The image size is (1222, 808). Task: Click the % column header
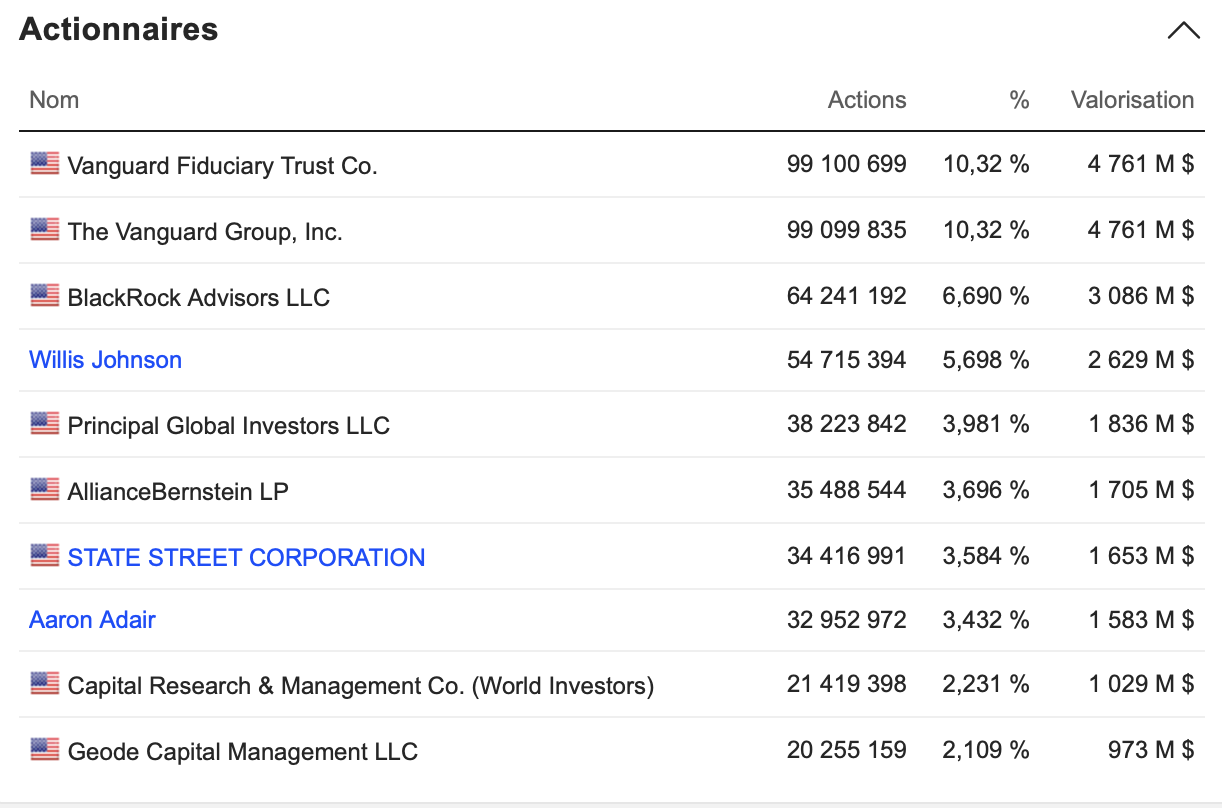(1019, 100)
